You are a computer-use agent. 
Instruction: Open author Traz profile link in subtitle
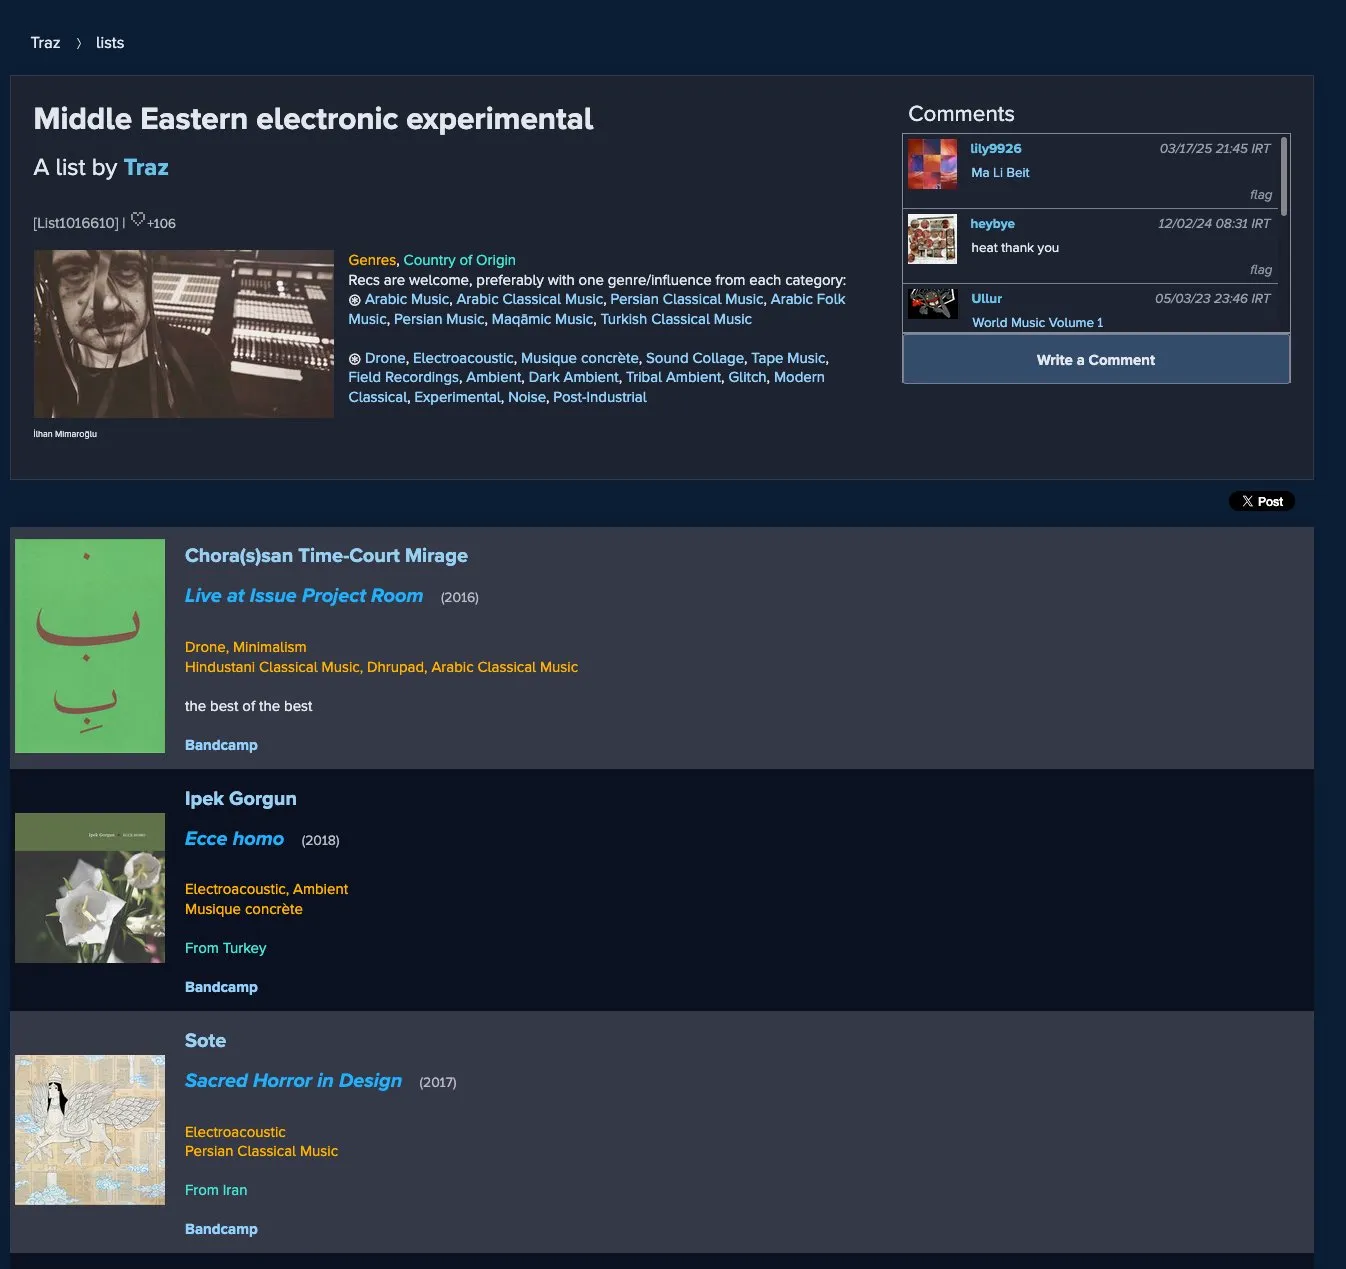click(146, 167)
